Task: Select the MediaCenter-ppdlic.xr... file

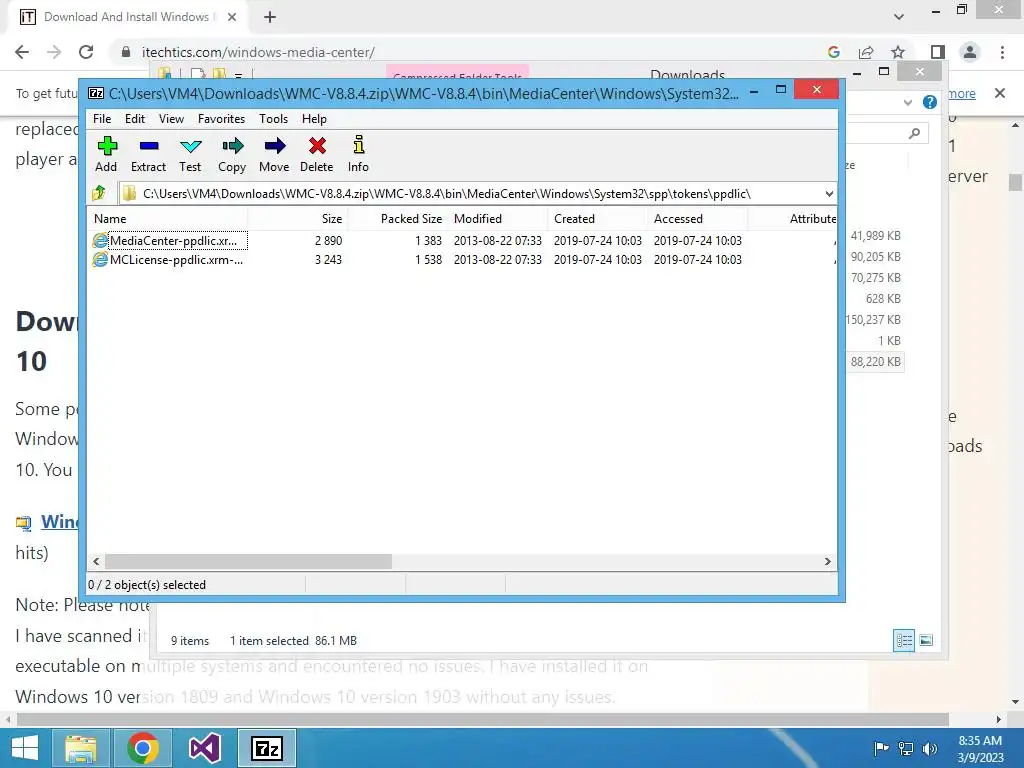Action: (169, 240)
